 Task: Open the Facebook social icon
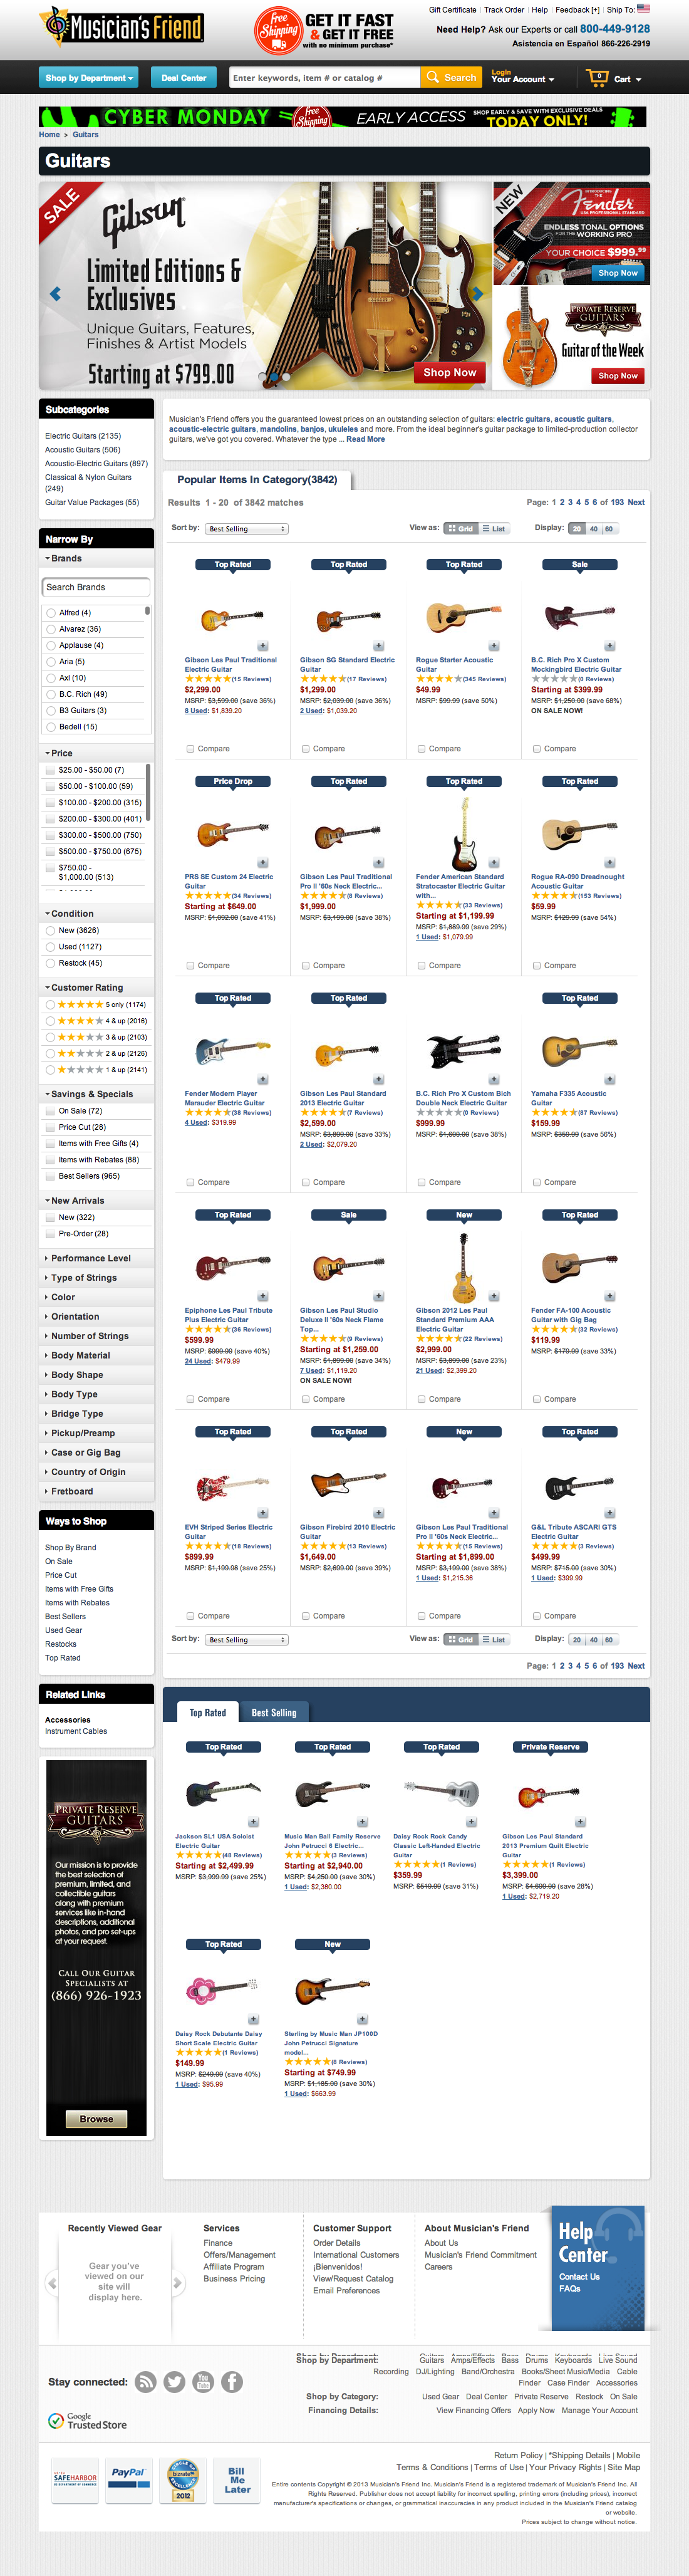coord(232,2382)
